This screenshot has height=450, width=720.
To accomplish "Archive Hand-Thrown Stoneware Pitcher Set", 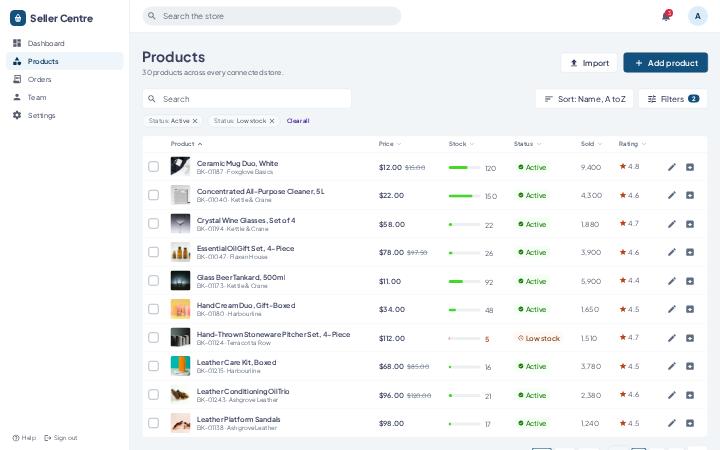I will click(x=690, y=338).
